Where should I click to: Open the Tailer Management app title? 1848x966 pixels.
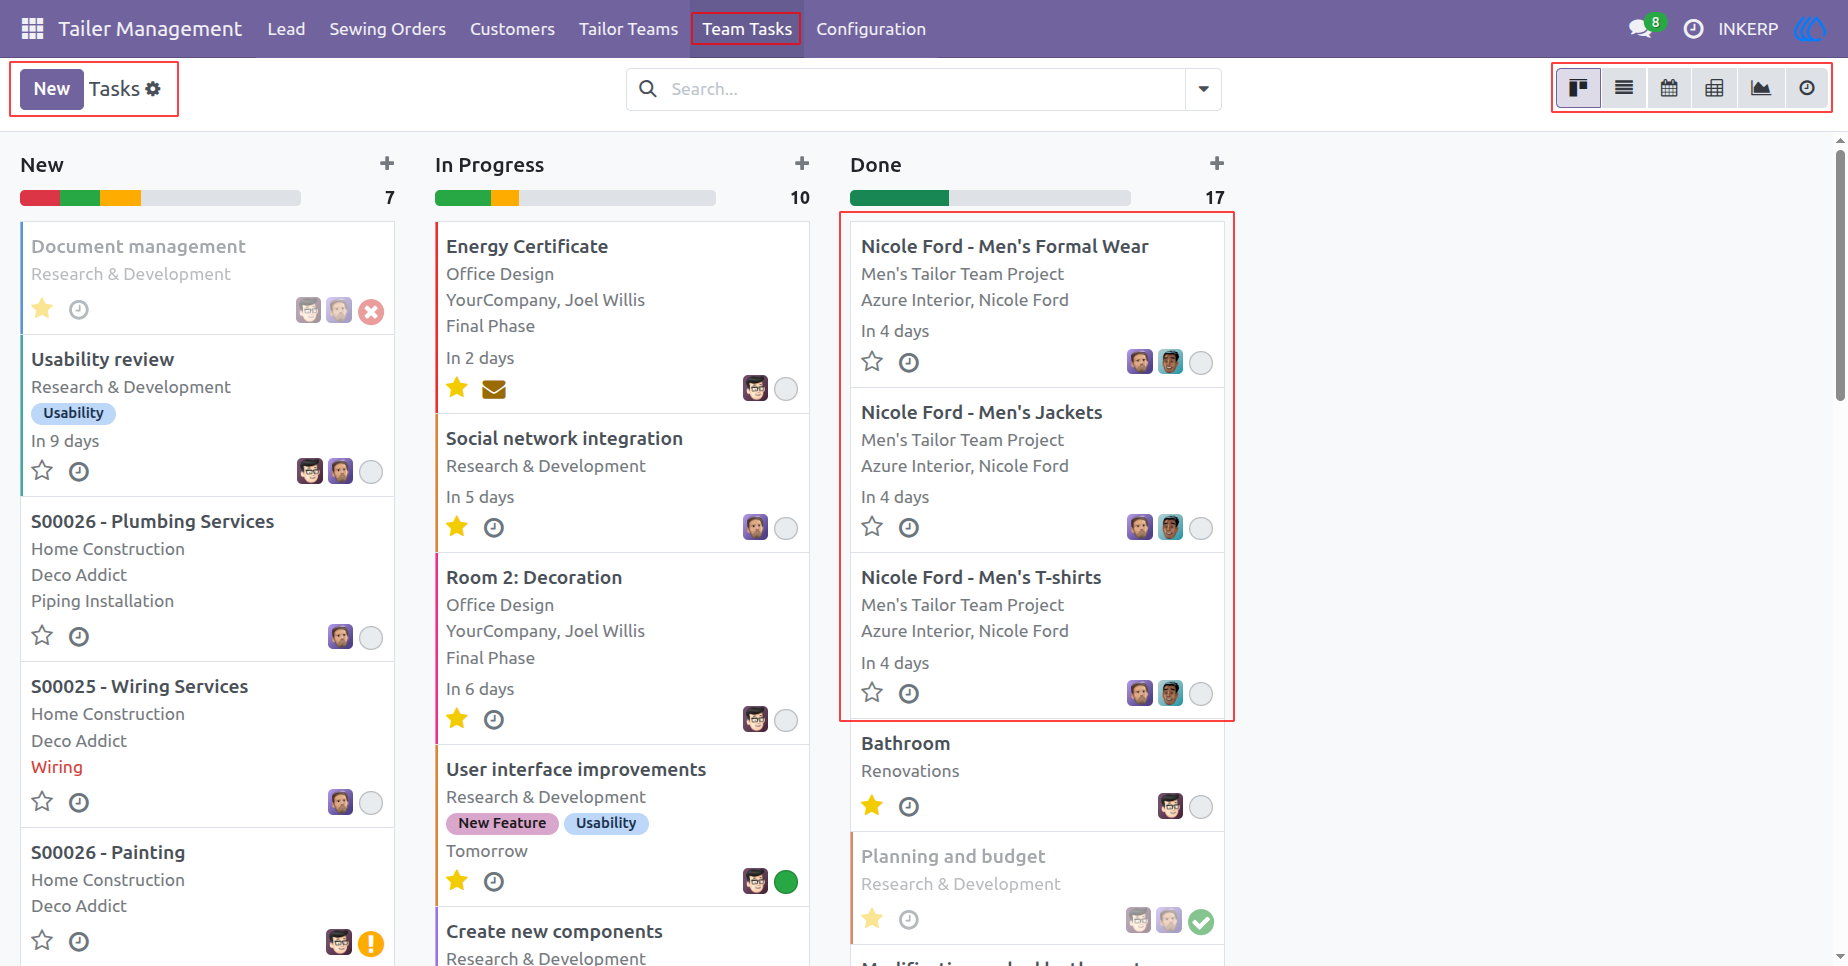click(150, 29)
